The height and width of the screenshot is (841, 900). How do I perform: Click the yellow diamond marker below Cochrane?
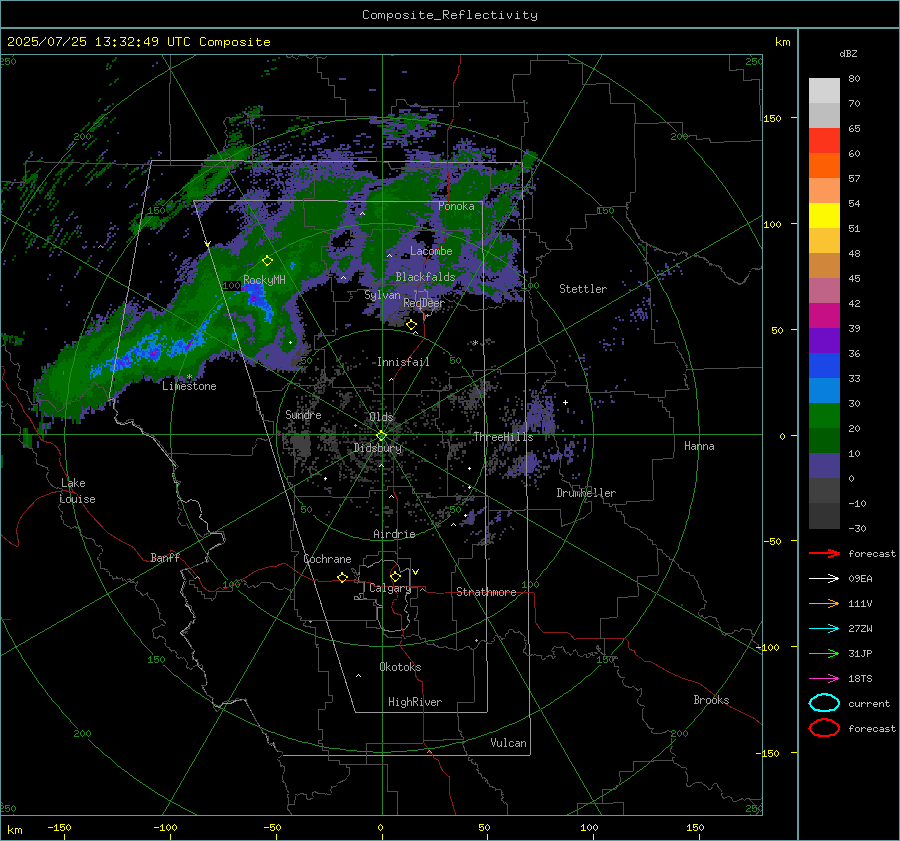pos(343,577)
